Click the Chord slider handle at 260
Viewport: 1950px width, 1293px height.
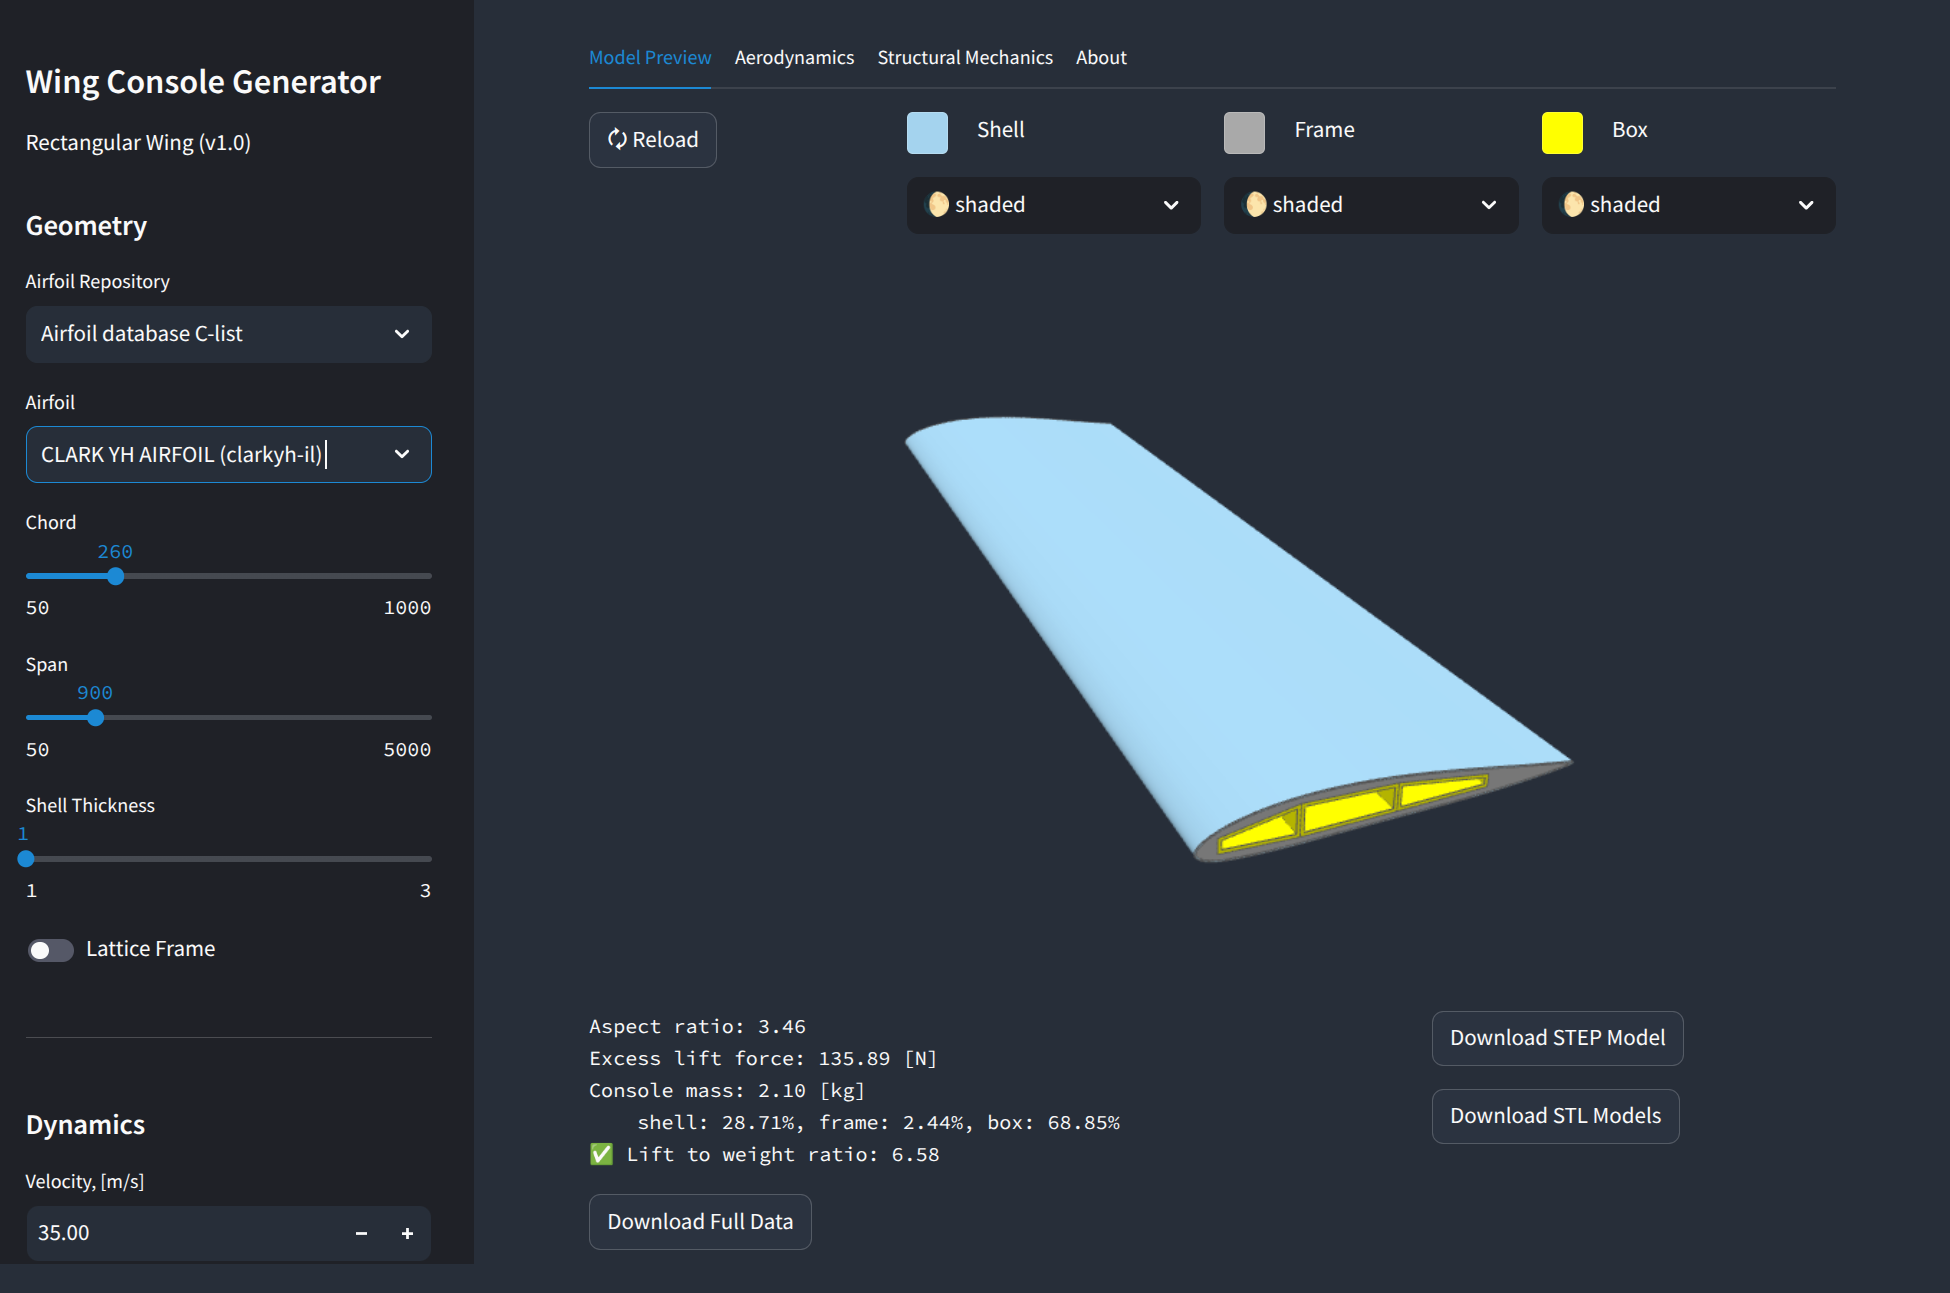(x=116, y=576)
